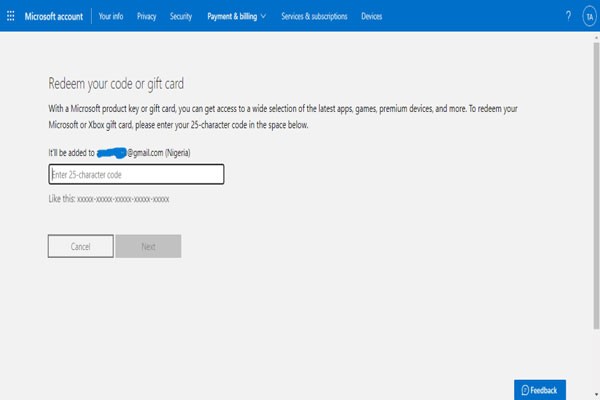Viewport: 600px width, 400px height.
Task: Click the chevron beside Payment & billing
Action: 263,16
